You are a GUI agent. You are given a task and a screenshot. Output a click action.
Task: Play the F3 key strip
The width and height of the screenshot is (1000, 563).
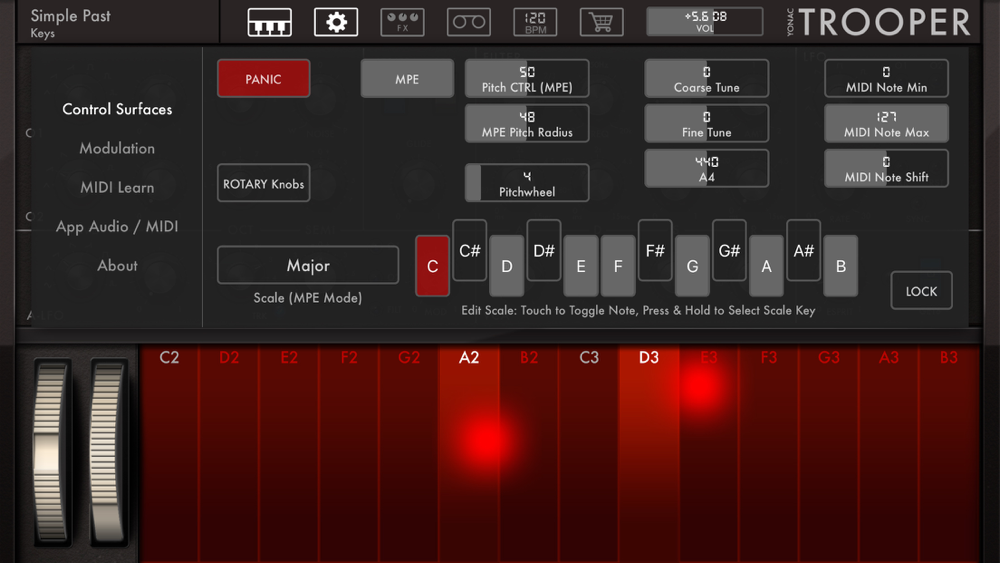click(x=768, y=454)
